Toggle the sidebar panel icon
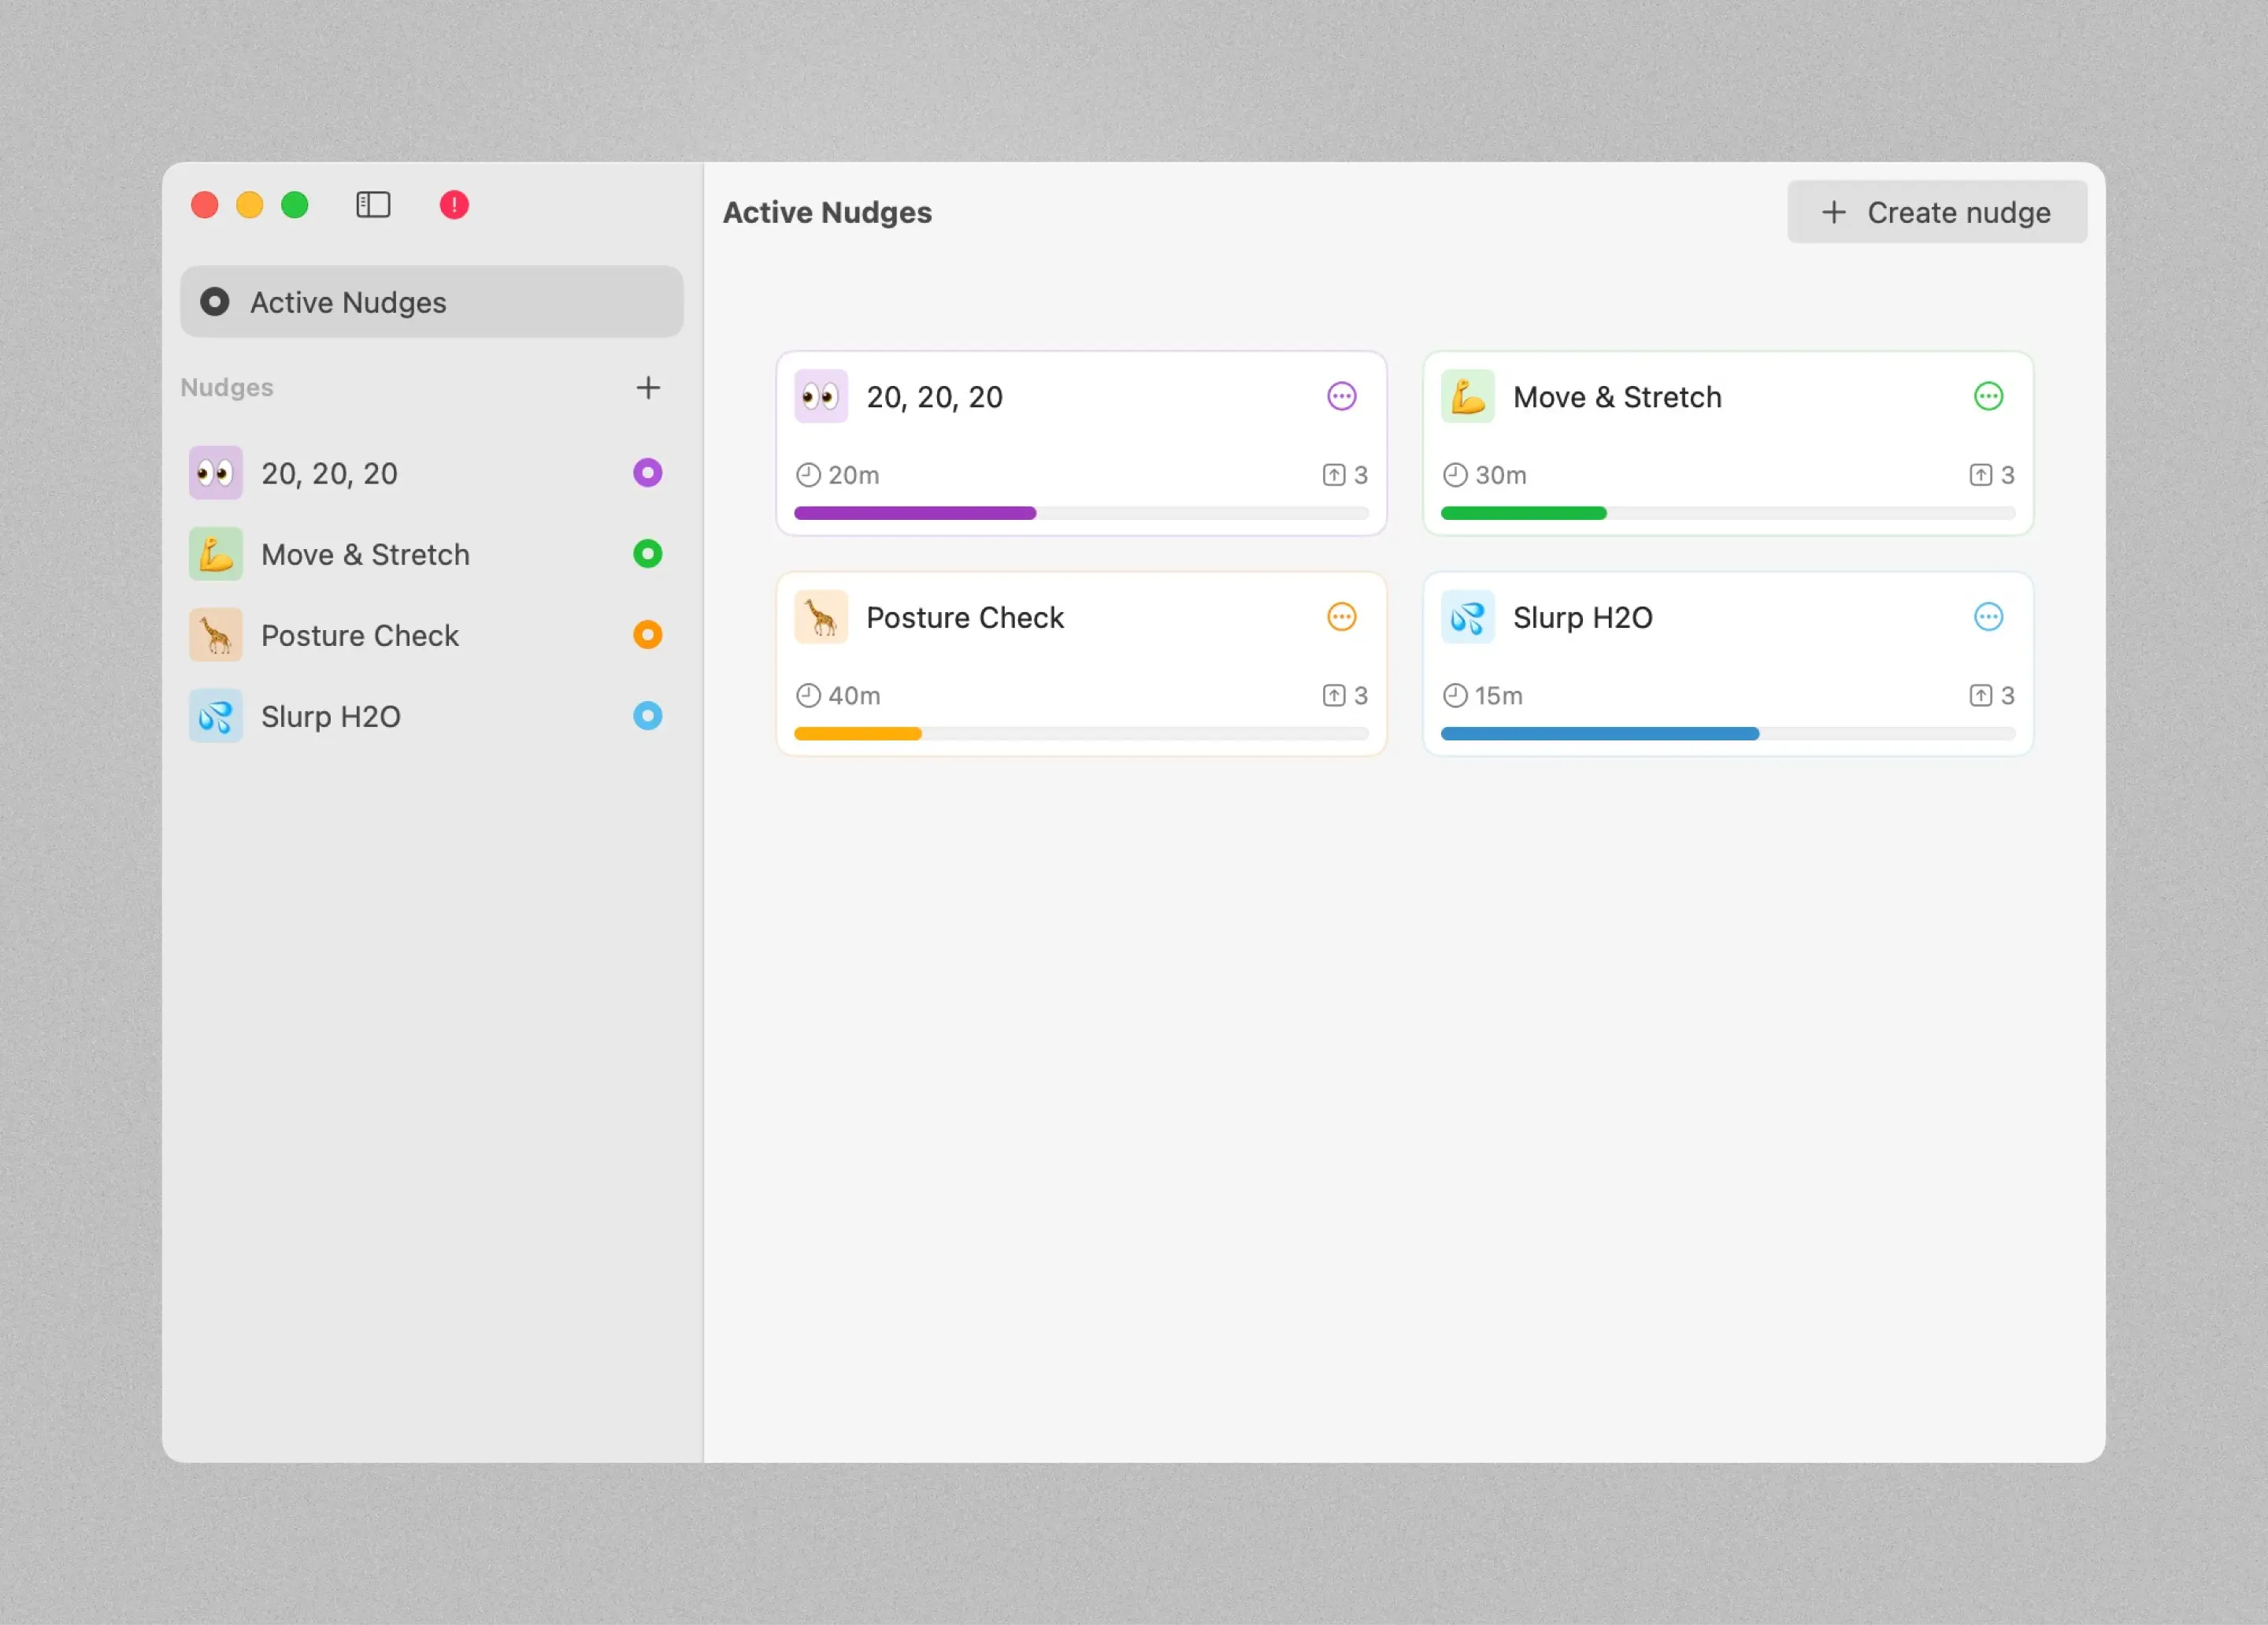Viewport: 2268px width, 1625px height. pyautogui.click(x=373, y=205)
